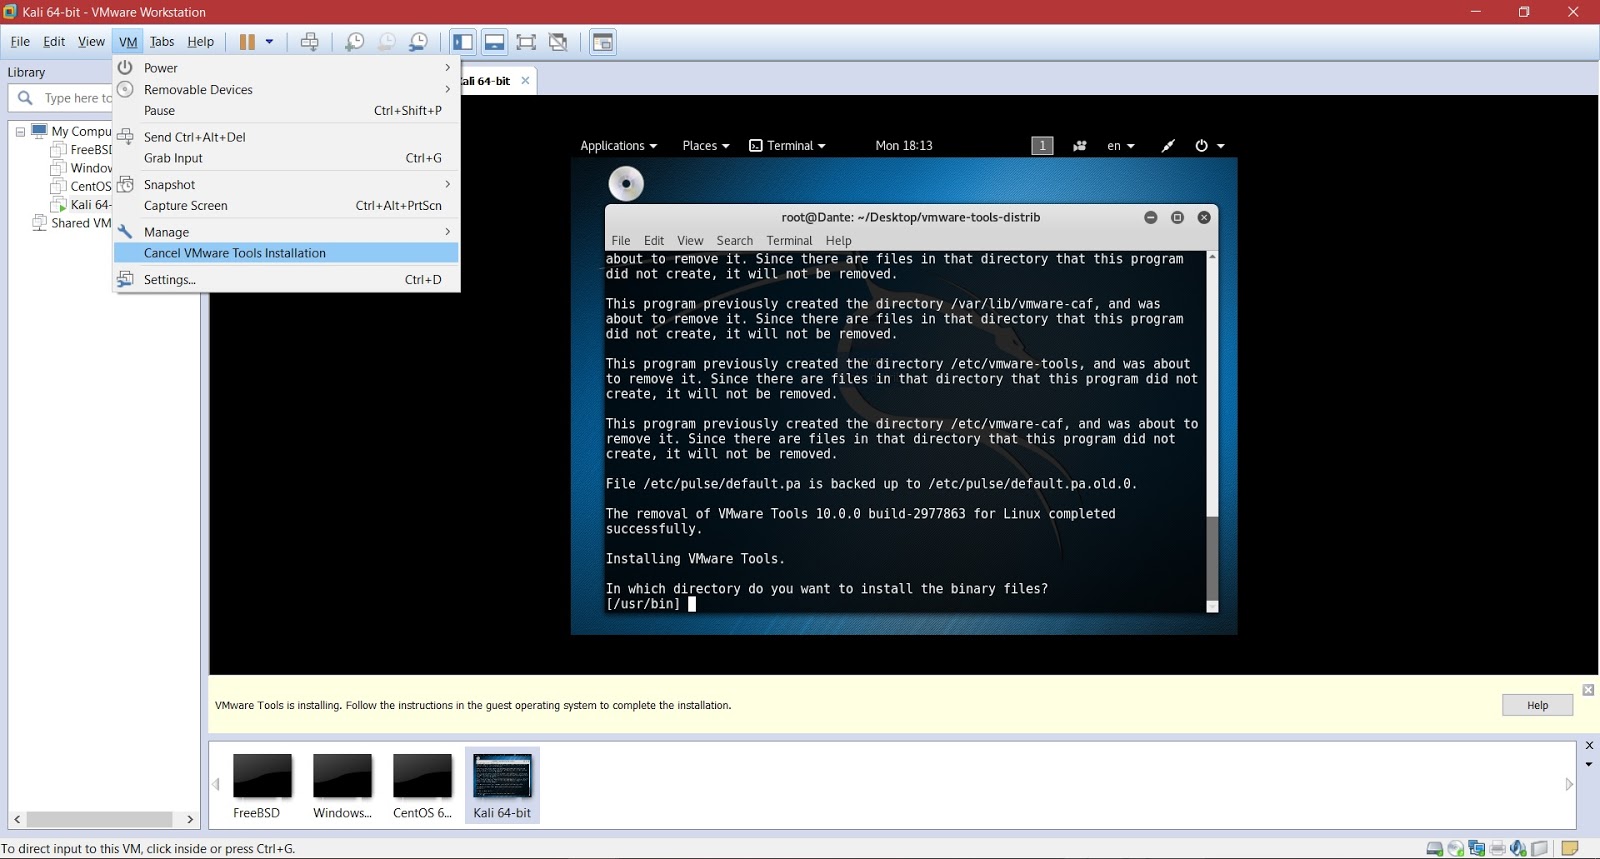Open Settings... from the VM menu
The image size is (1600, 859).
click(x=287, y=280)
